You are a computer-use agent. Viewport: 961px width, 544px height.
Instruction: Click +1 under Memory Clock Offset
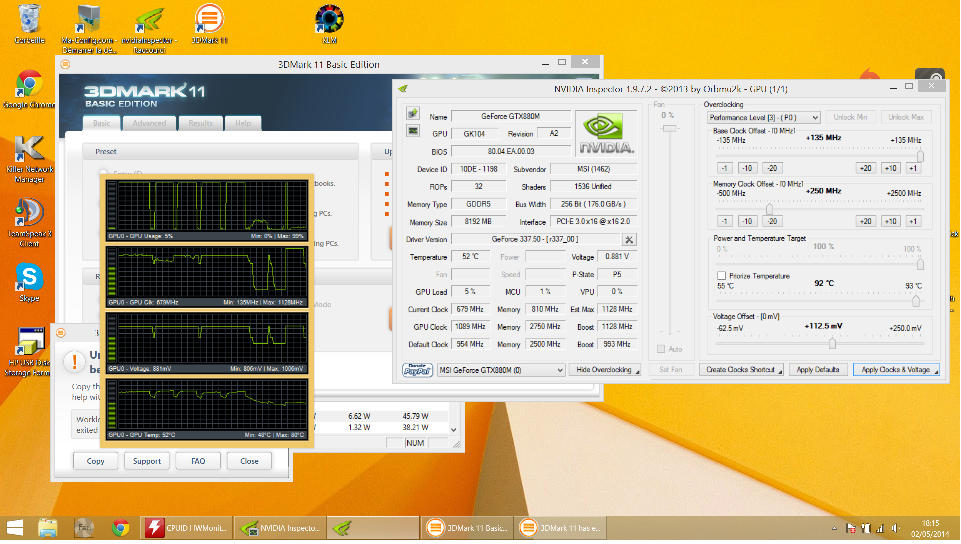tap(913, 222)
